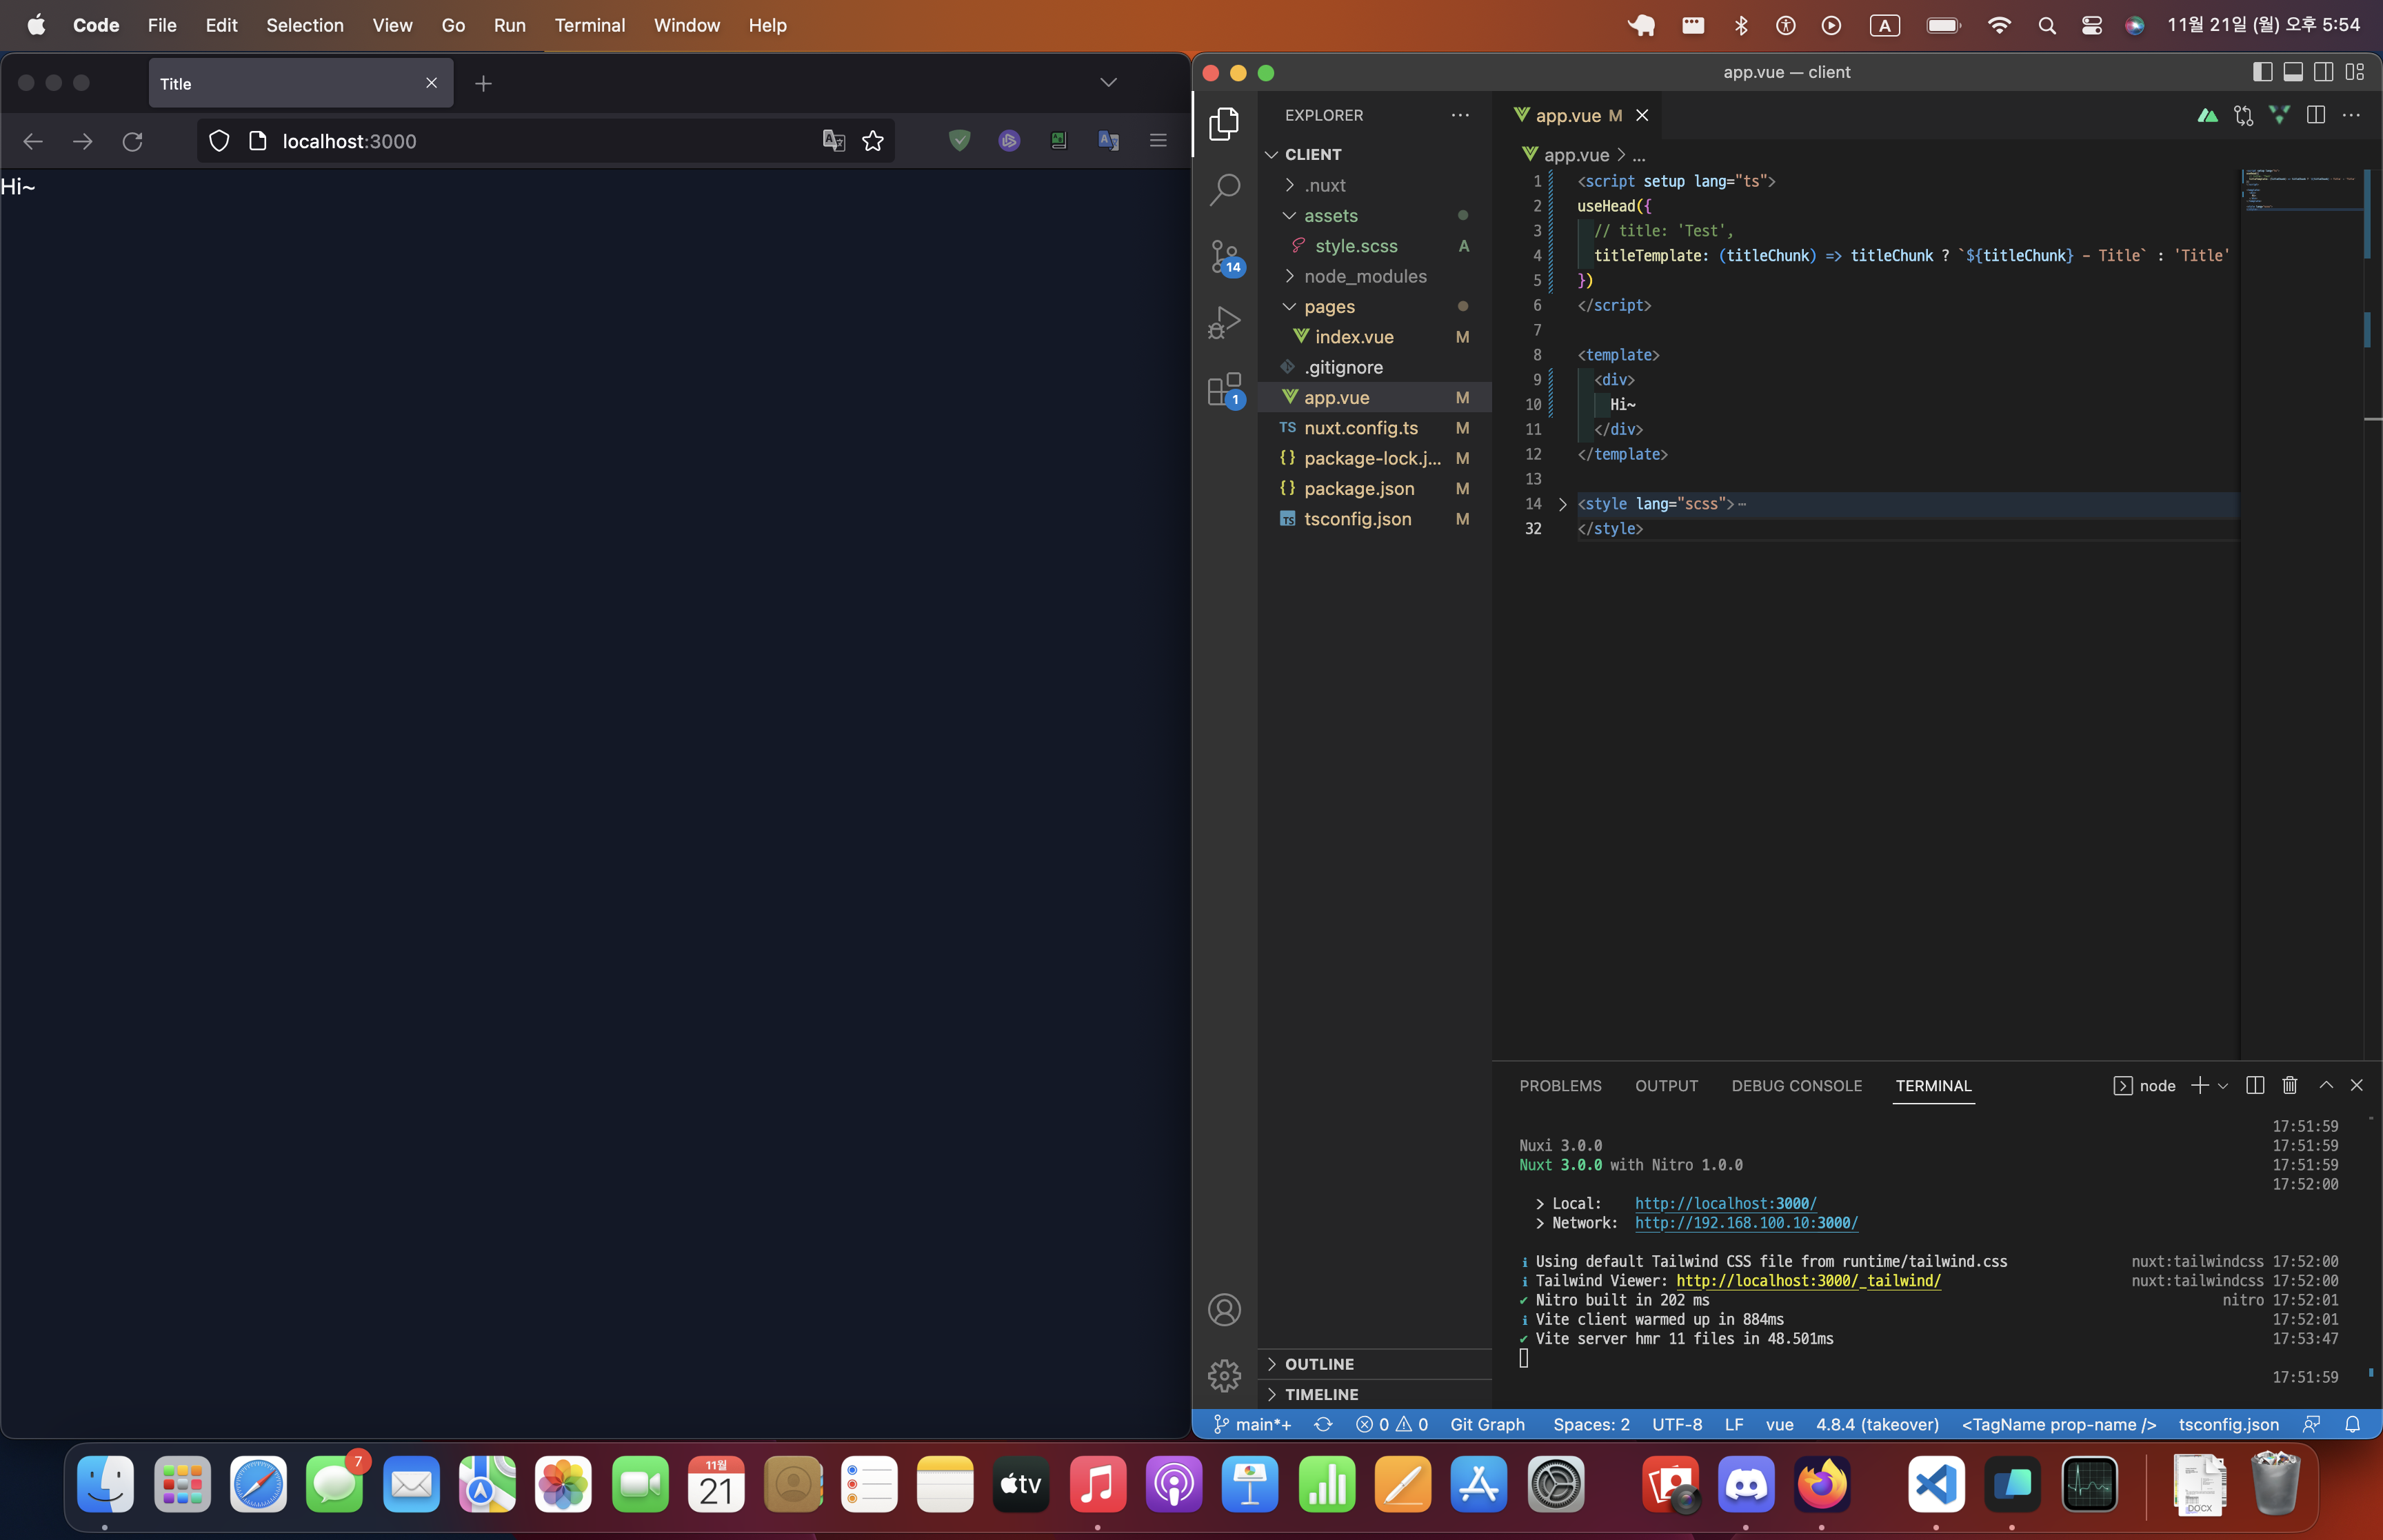Screen dimensions: 2383x1540
Task: Open the Tailwind Viewer link in terminal
Action: [x=1808, y=1281]
